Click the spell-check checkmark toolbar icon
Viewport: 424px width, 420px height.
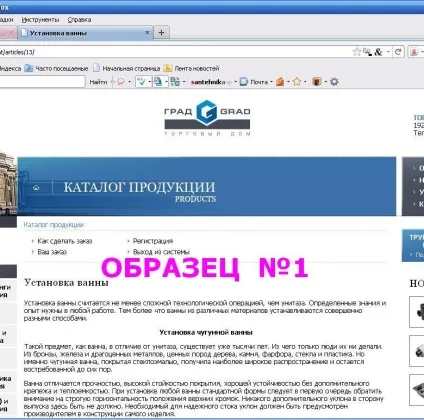coord(142,82)
